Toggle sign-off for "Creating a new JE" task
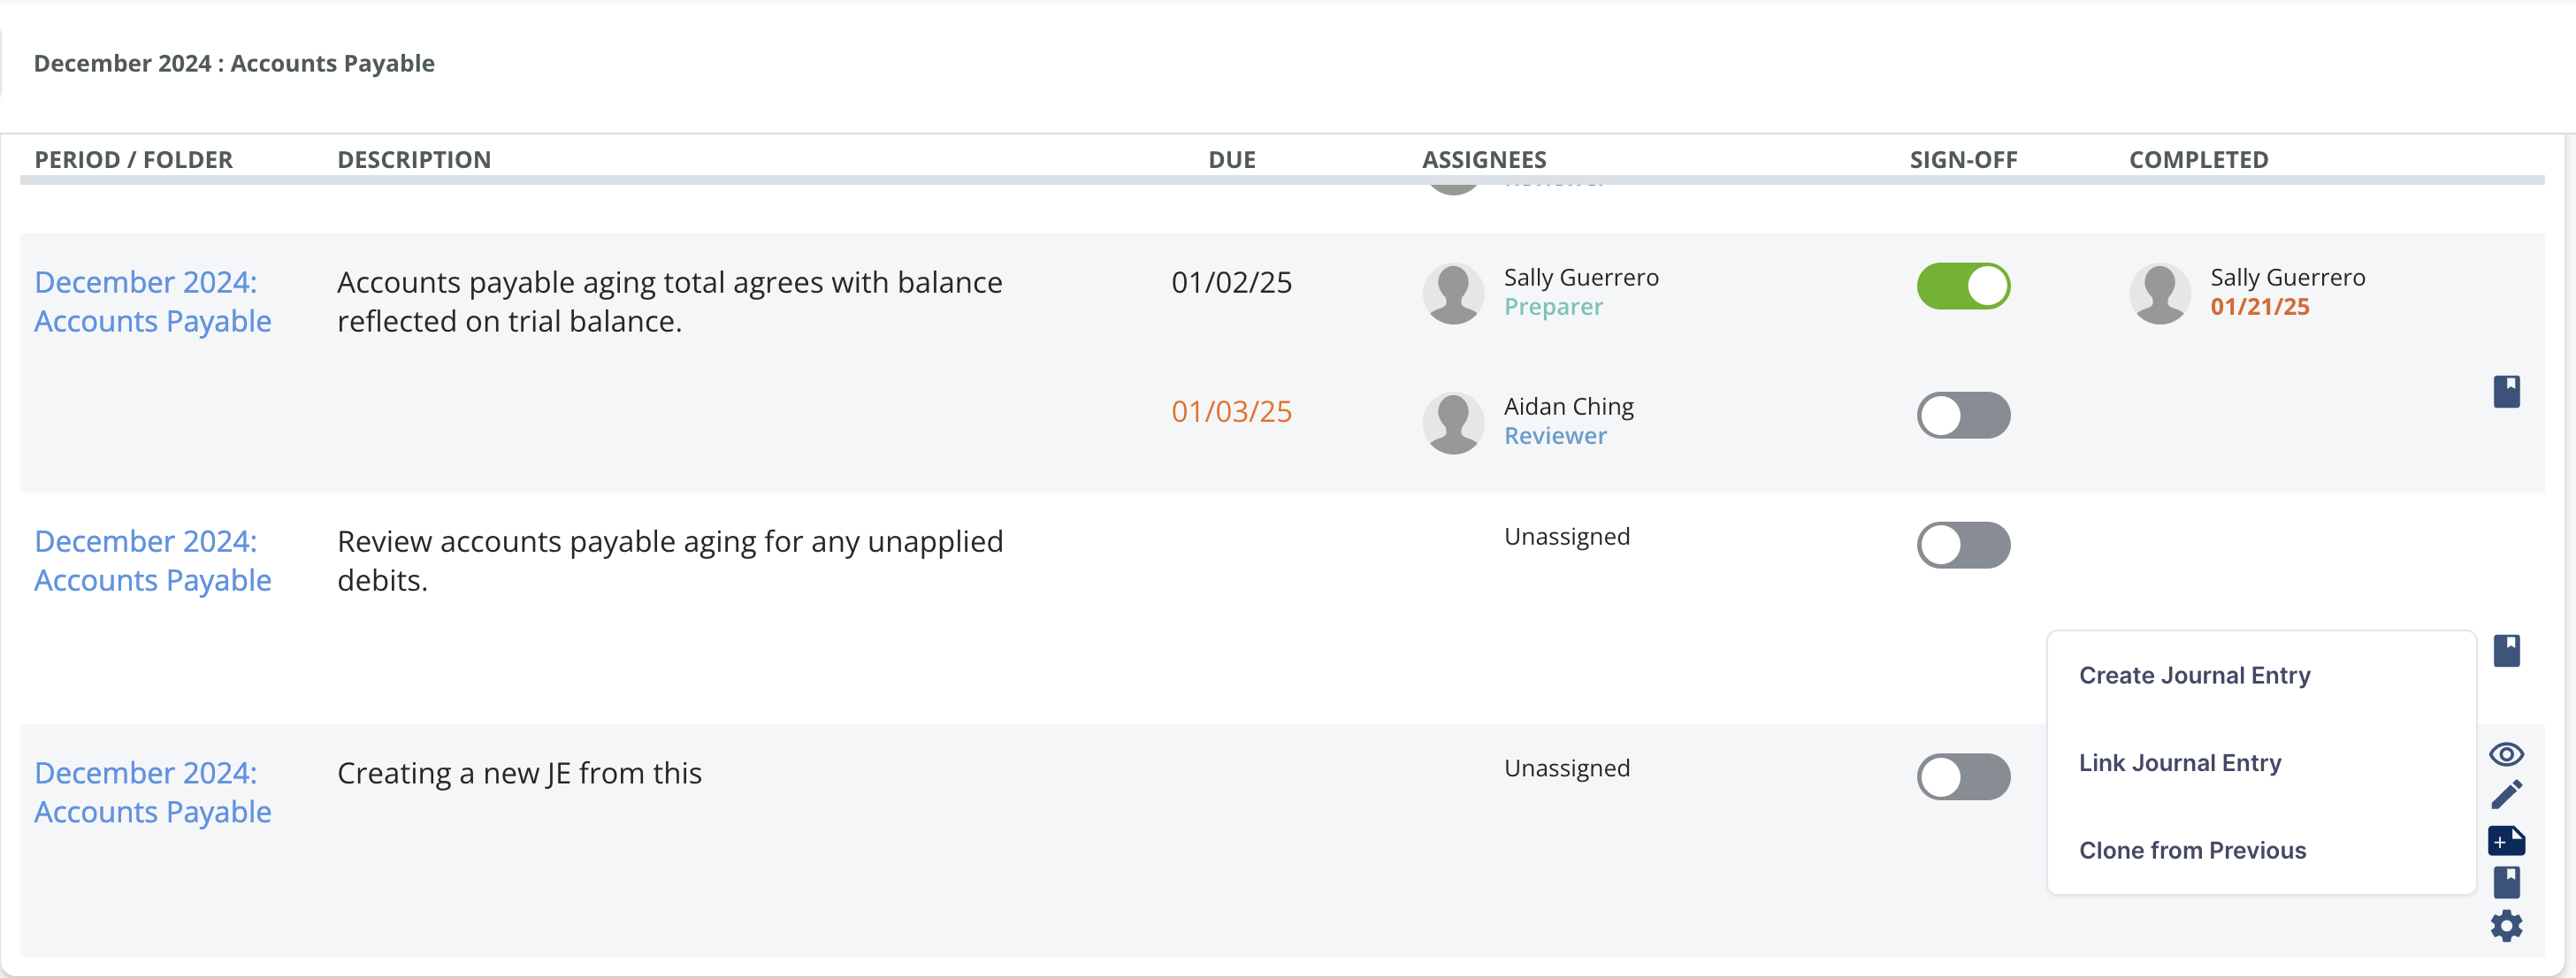Image resolution: width=2576 pixels, height=978 pixels. [1963, 777]
